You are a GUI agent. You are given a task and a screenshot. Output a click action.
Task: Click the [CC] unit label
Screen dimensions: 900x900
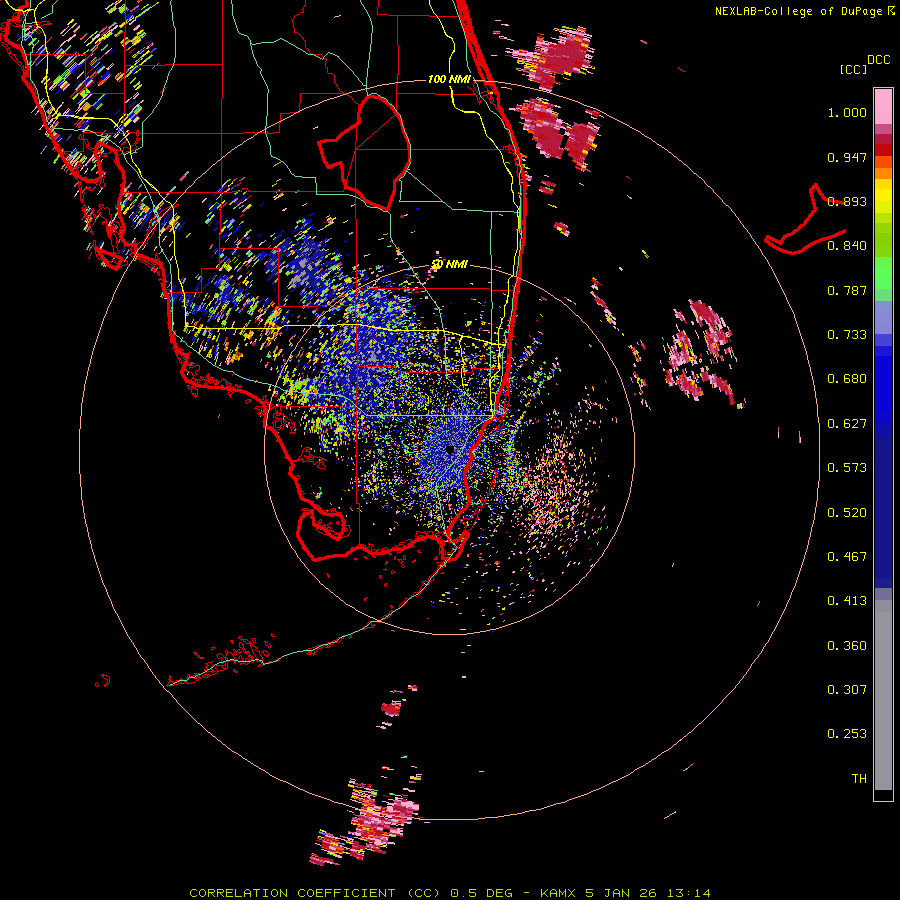pyautogui.click(x=853, y=69)
